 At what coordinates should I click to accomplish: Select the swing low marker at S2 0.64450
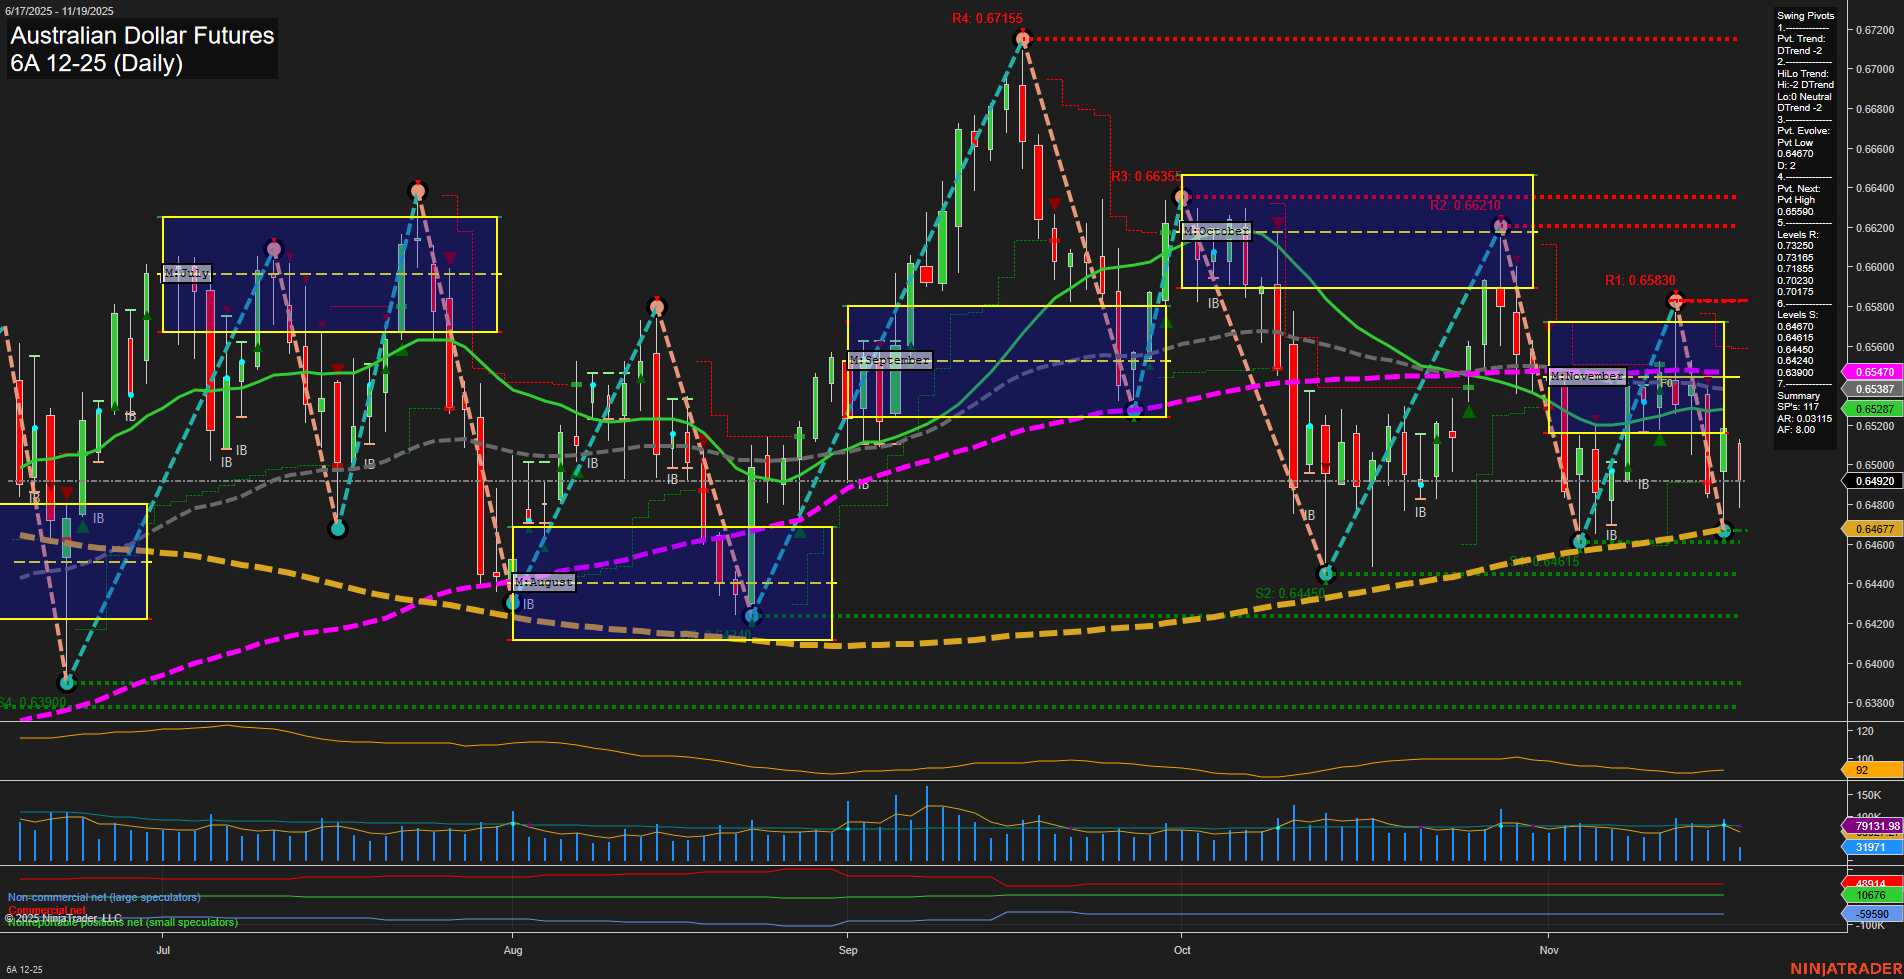coord(1326,574)
